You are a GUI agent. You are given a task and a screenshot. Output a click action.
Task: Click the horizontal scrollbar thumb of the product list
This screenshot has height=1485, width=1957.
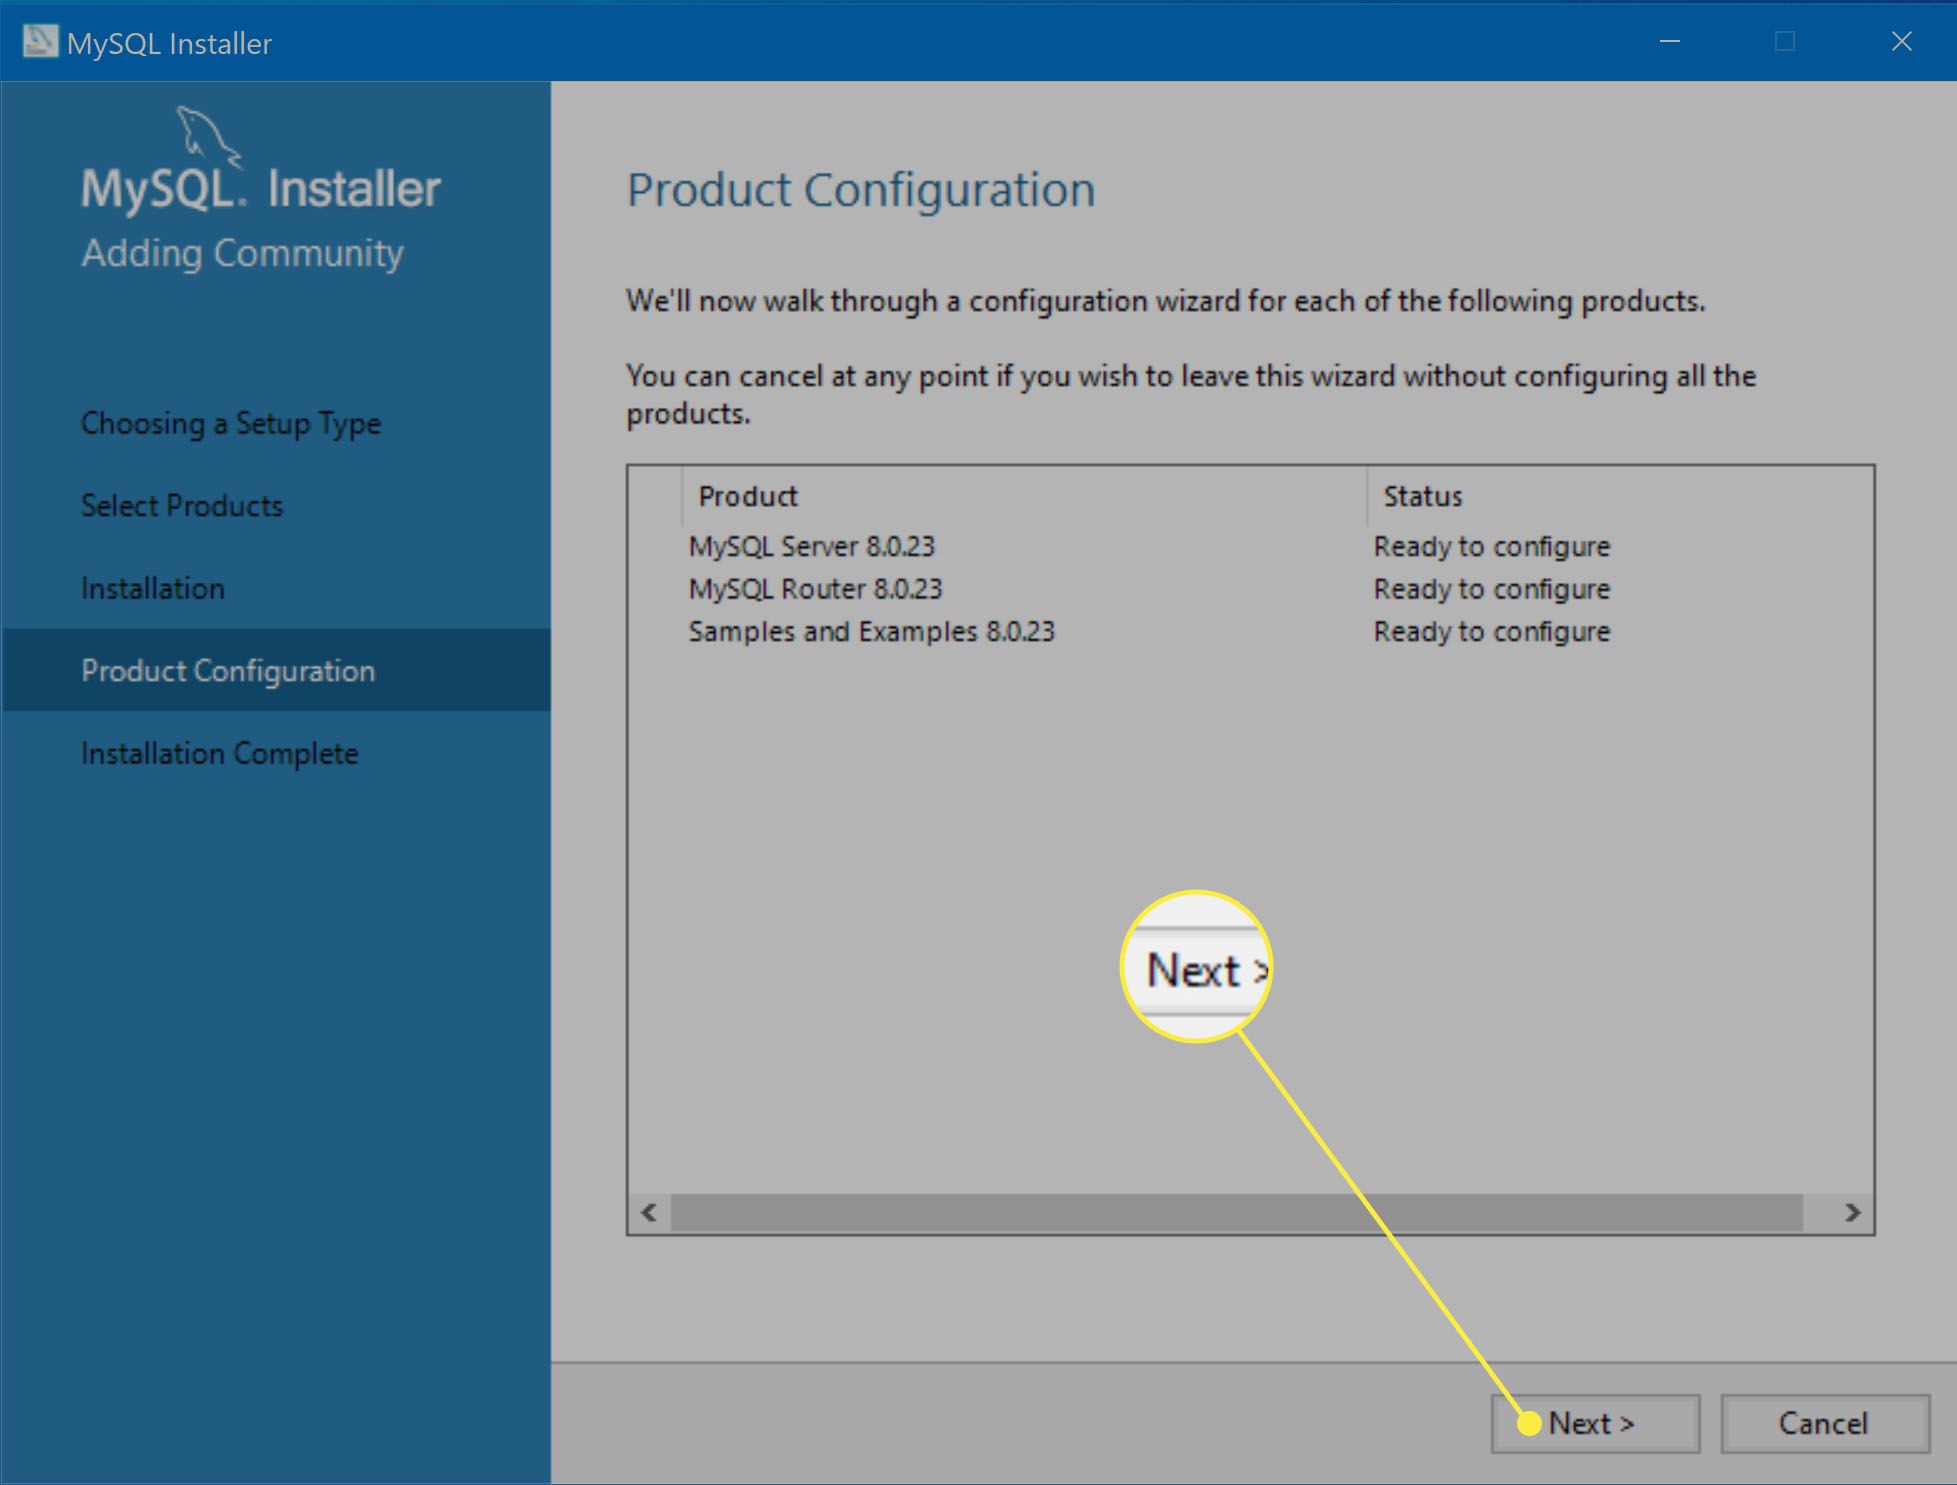pyautogui.click(x=1237, y=1212)
